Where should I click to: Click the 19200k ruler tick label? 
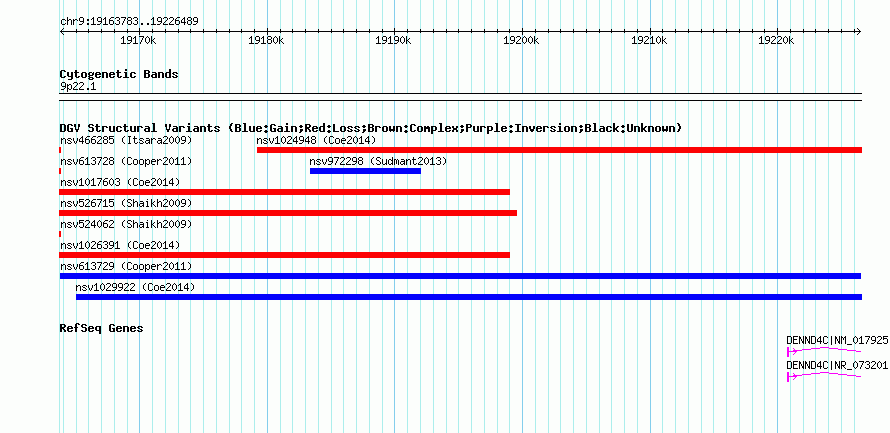click(x=521, y=41)
